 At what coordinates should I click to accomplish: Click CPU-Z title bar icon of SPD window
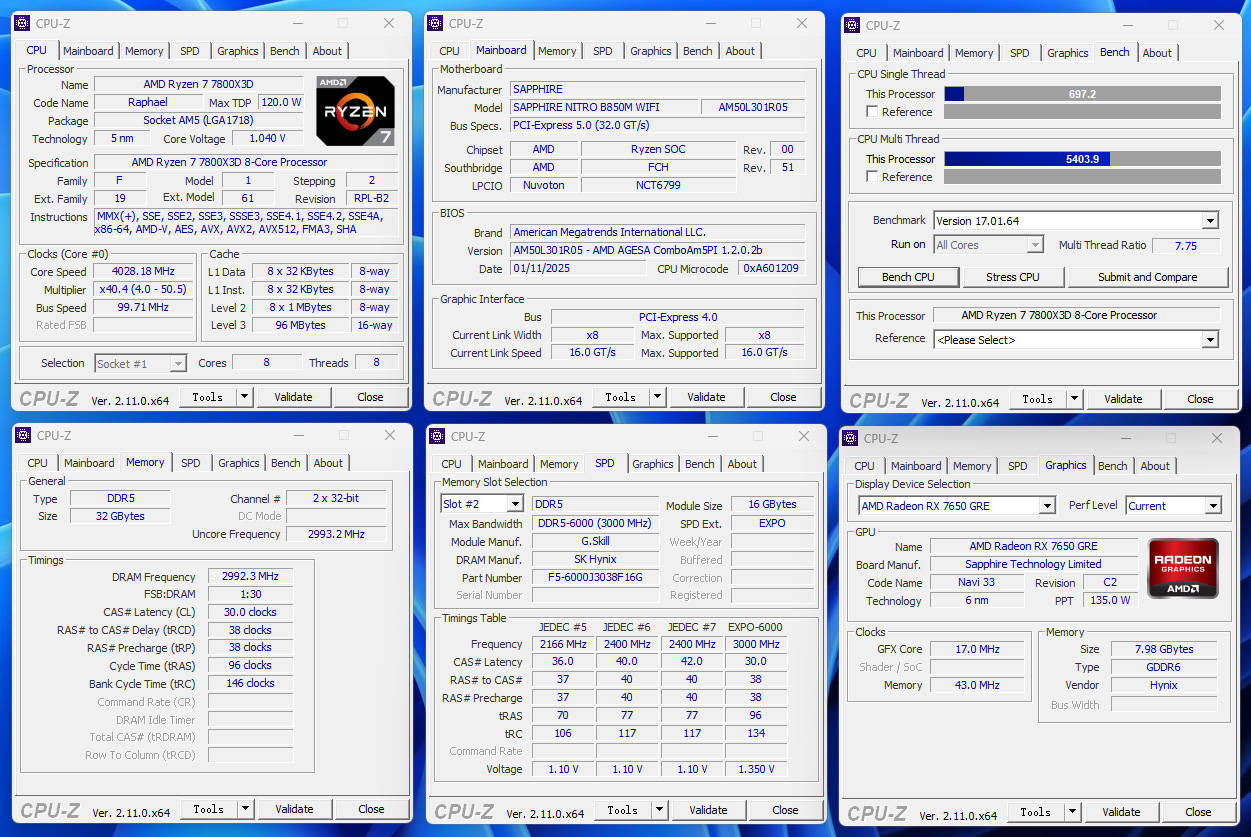pos(437,436)
